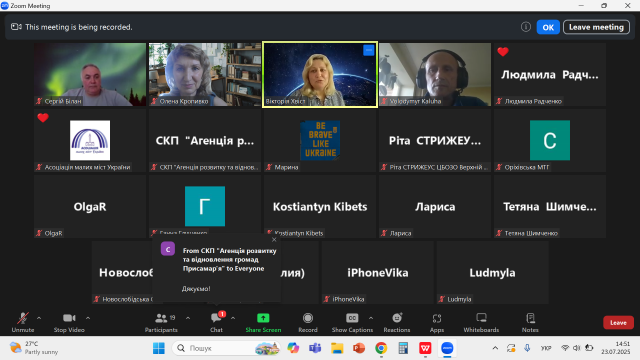Open PowerPoint from the taskbar
This screenshot has height=360, width=640.
pyautogui.click(x=359, y=348)
